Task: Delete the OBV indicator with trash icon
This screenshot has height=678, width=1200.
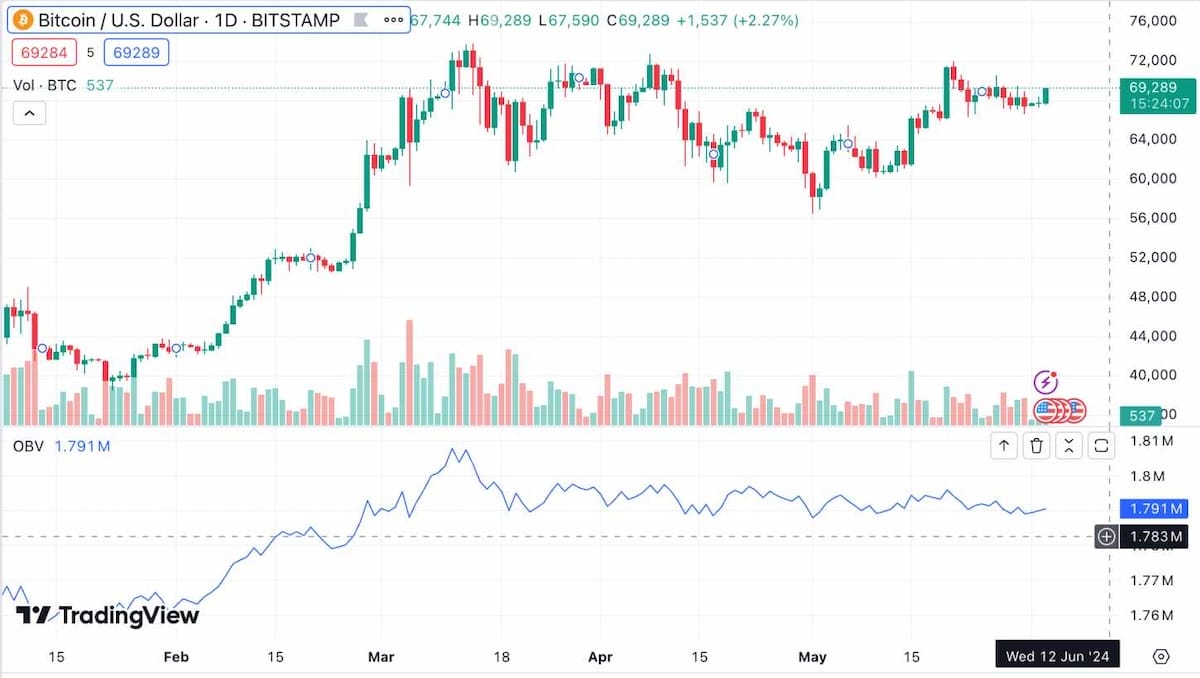Action: click(1036, 445)
